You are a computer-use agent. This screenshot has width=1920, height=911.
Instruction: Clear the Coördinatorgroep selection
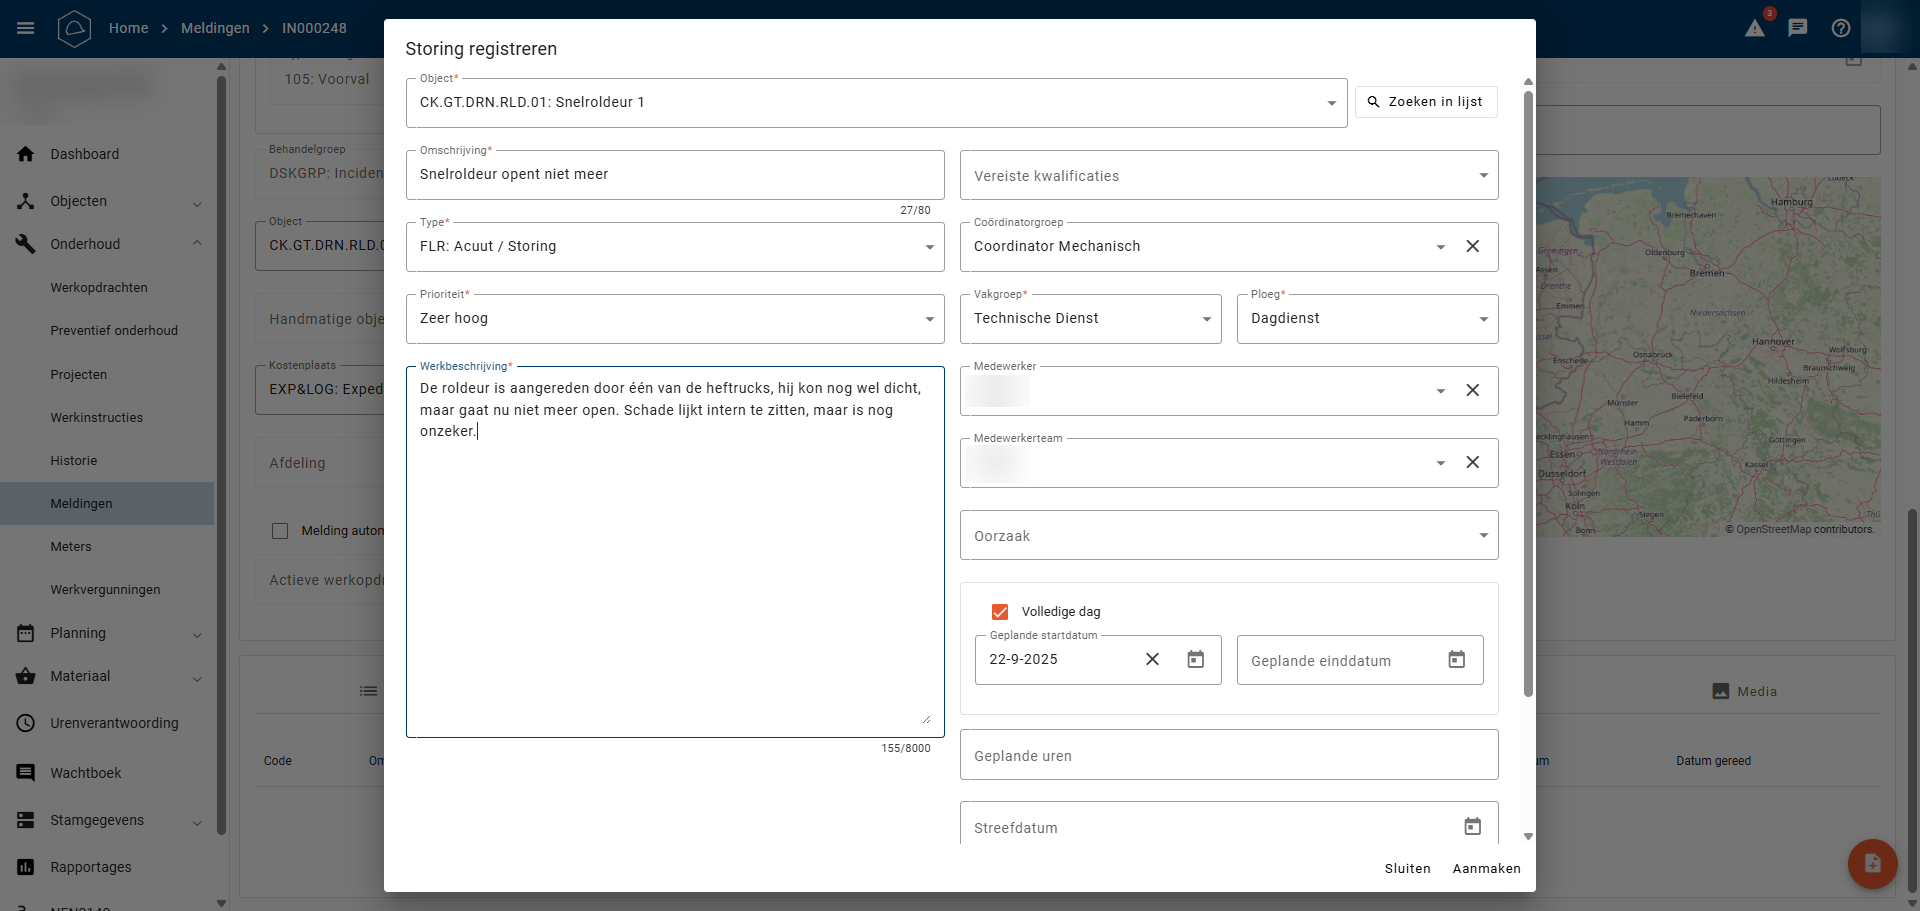1473,247
